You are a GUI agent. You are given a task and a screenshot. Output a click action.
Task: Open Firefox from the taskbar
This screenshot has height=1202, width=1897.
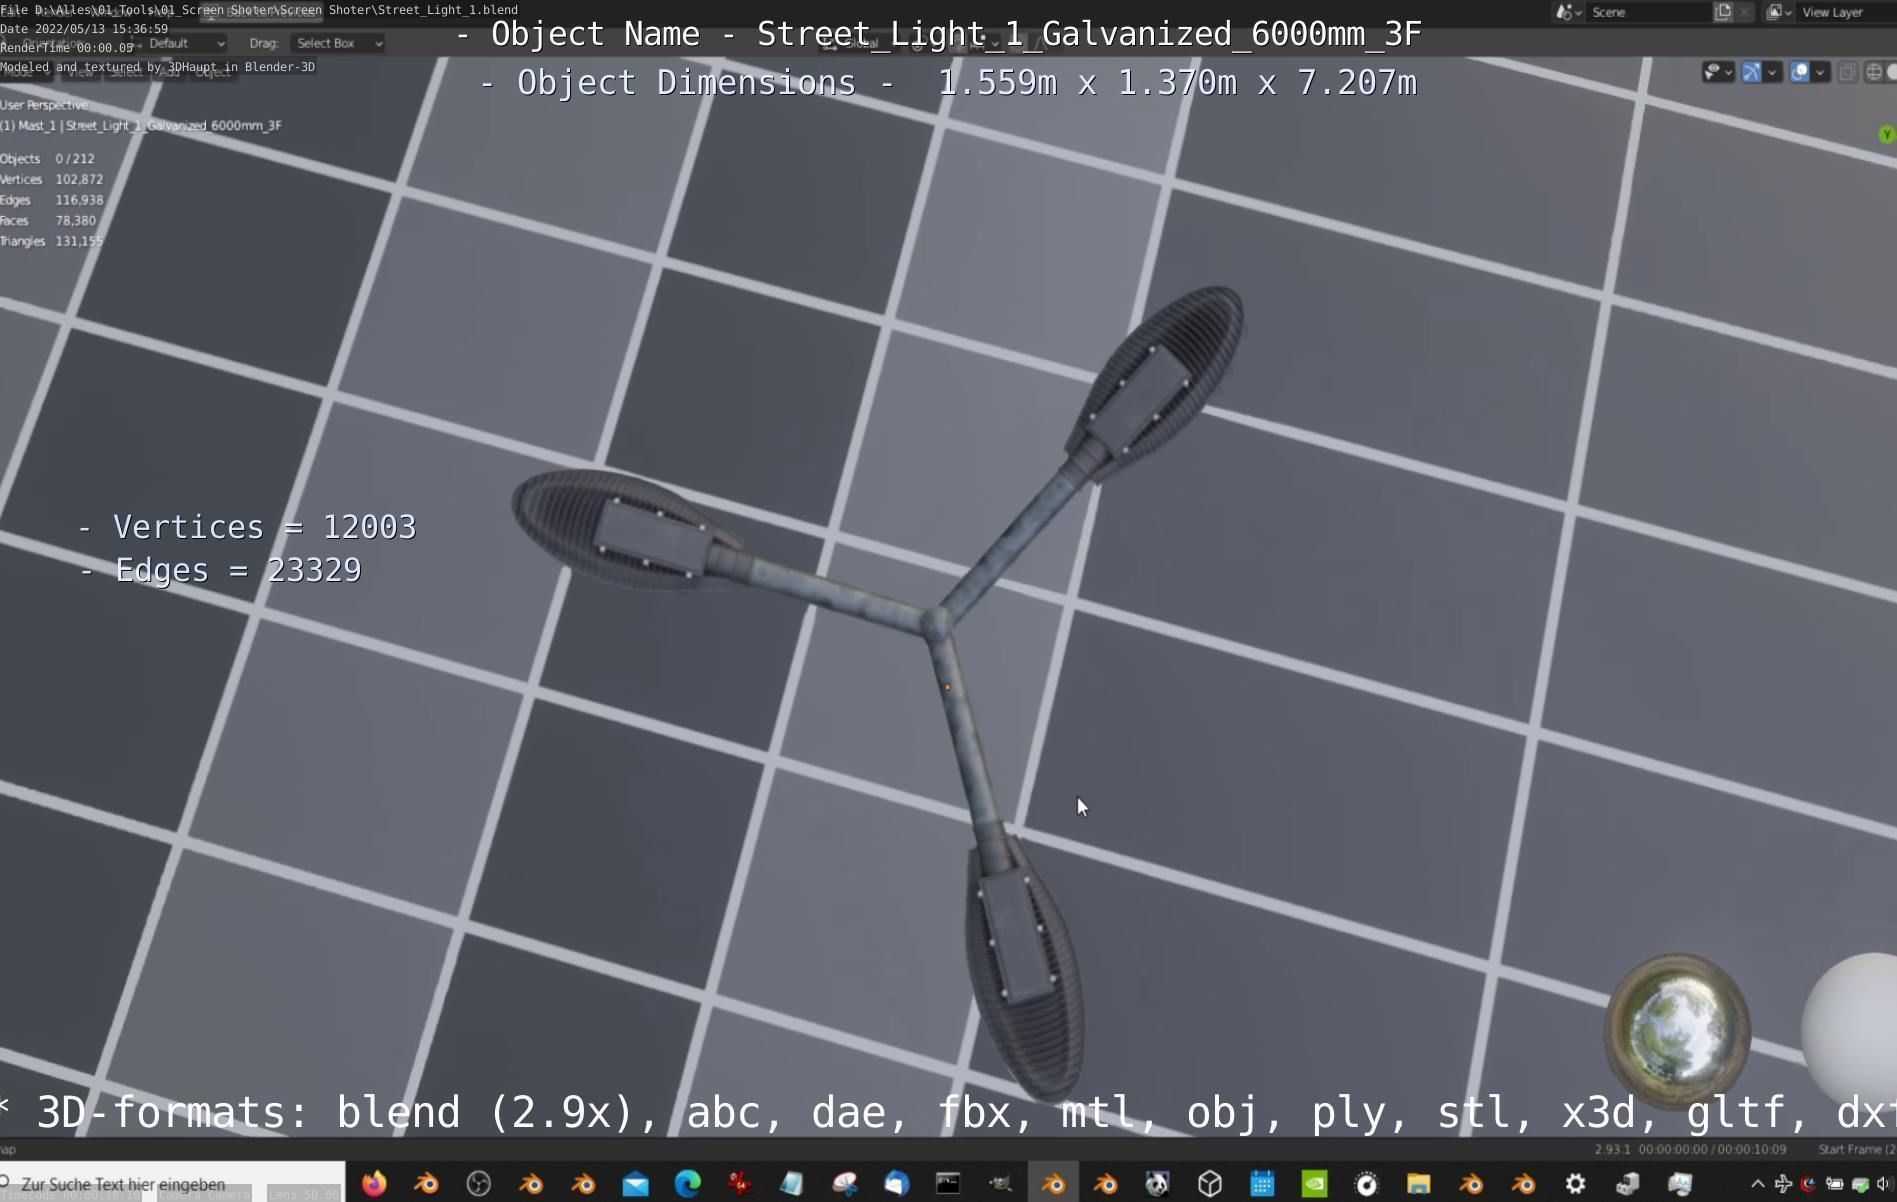tap(374, 1184)
